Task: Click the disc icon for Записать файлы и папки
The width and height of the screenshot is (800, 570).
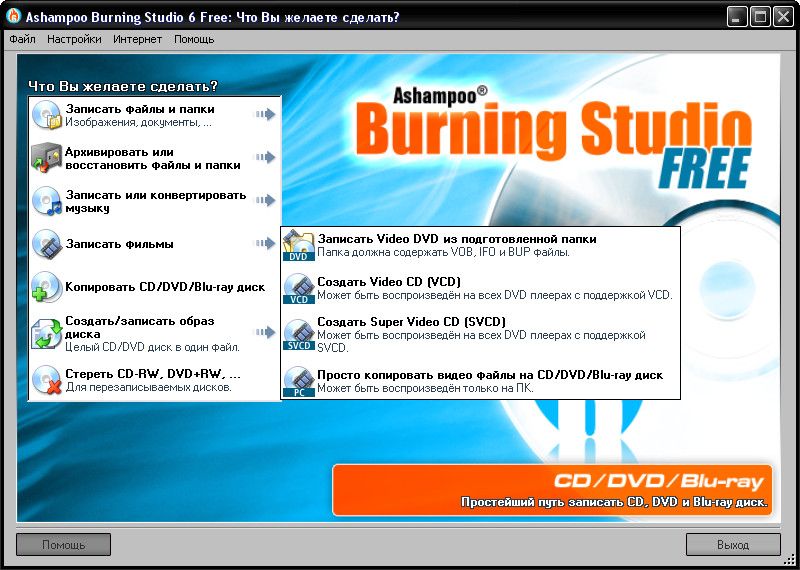Action: [47, 115]
